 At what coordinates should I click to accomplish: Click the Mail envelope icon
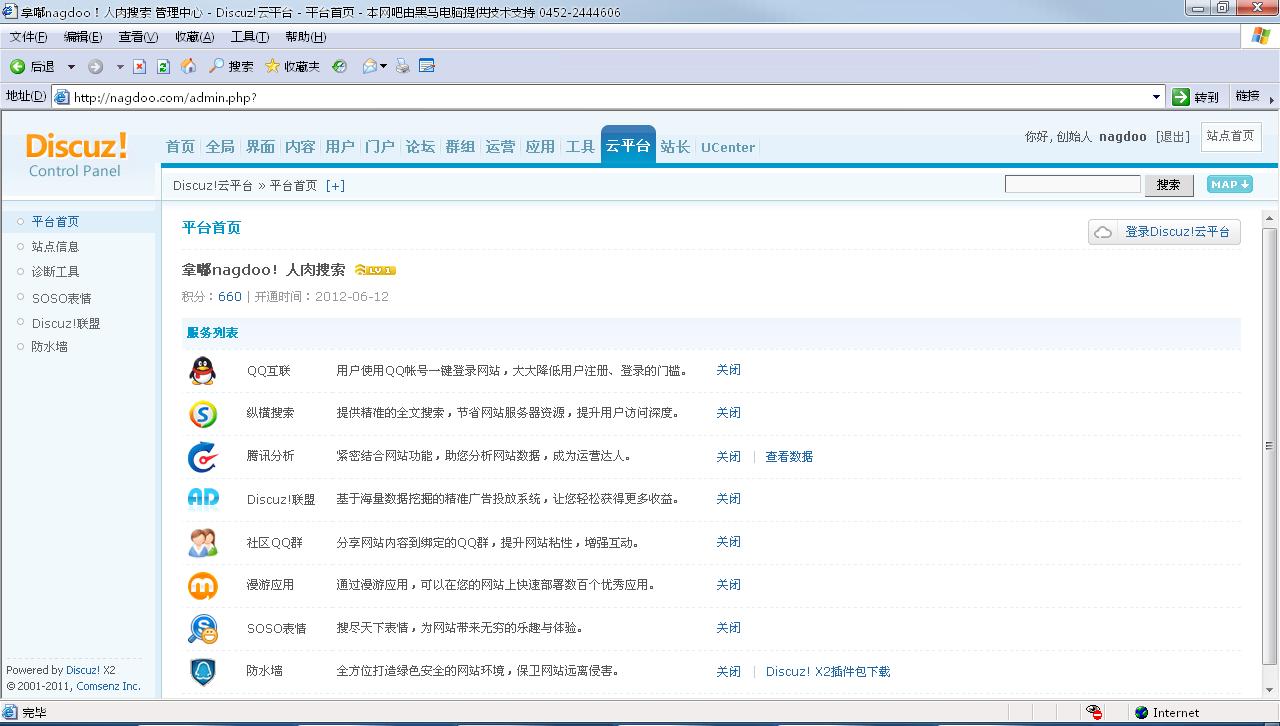click(370, 67)
